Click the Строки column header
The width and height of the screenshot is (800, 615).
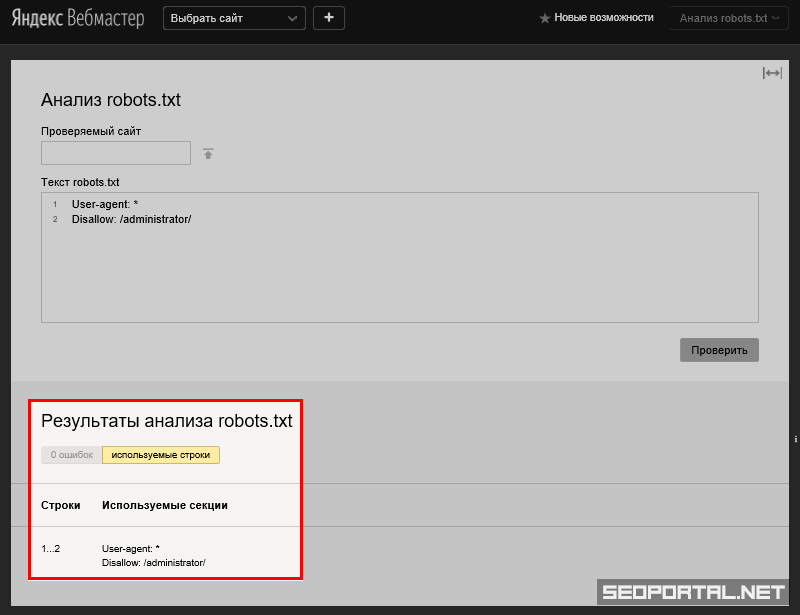tap(60, 505)
